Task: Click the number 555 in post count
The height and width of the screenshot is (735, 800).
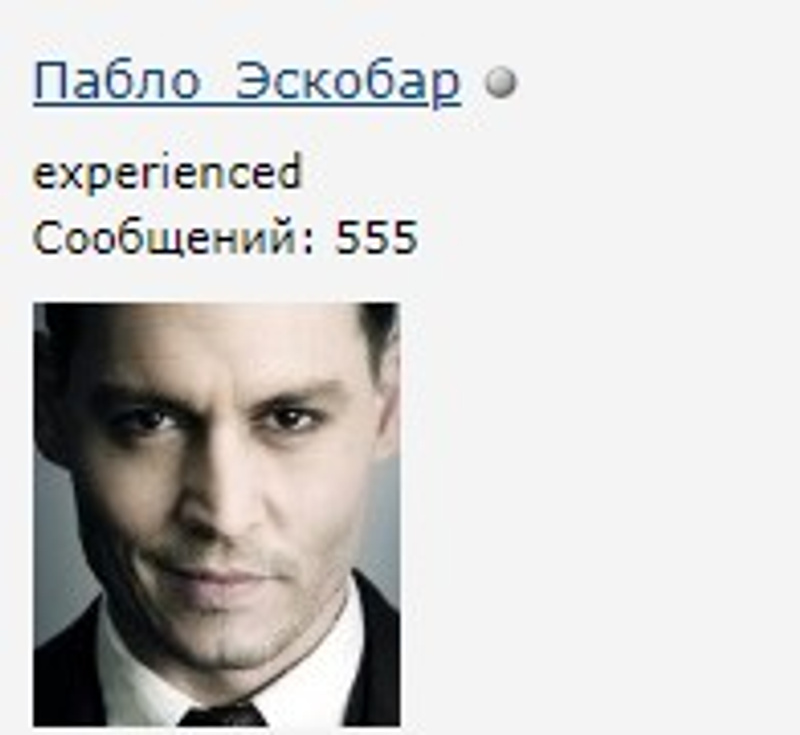Action: coord(377,237)
